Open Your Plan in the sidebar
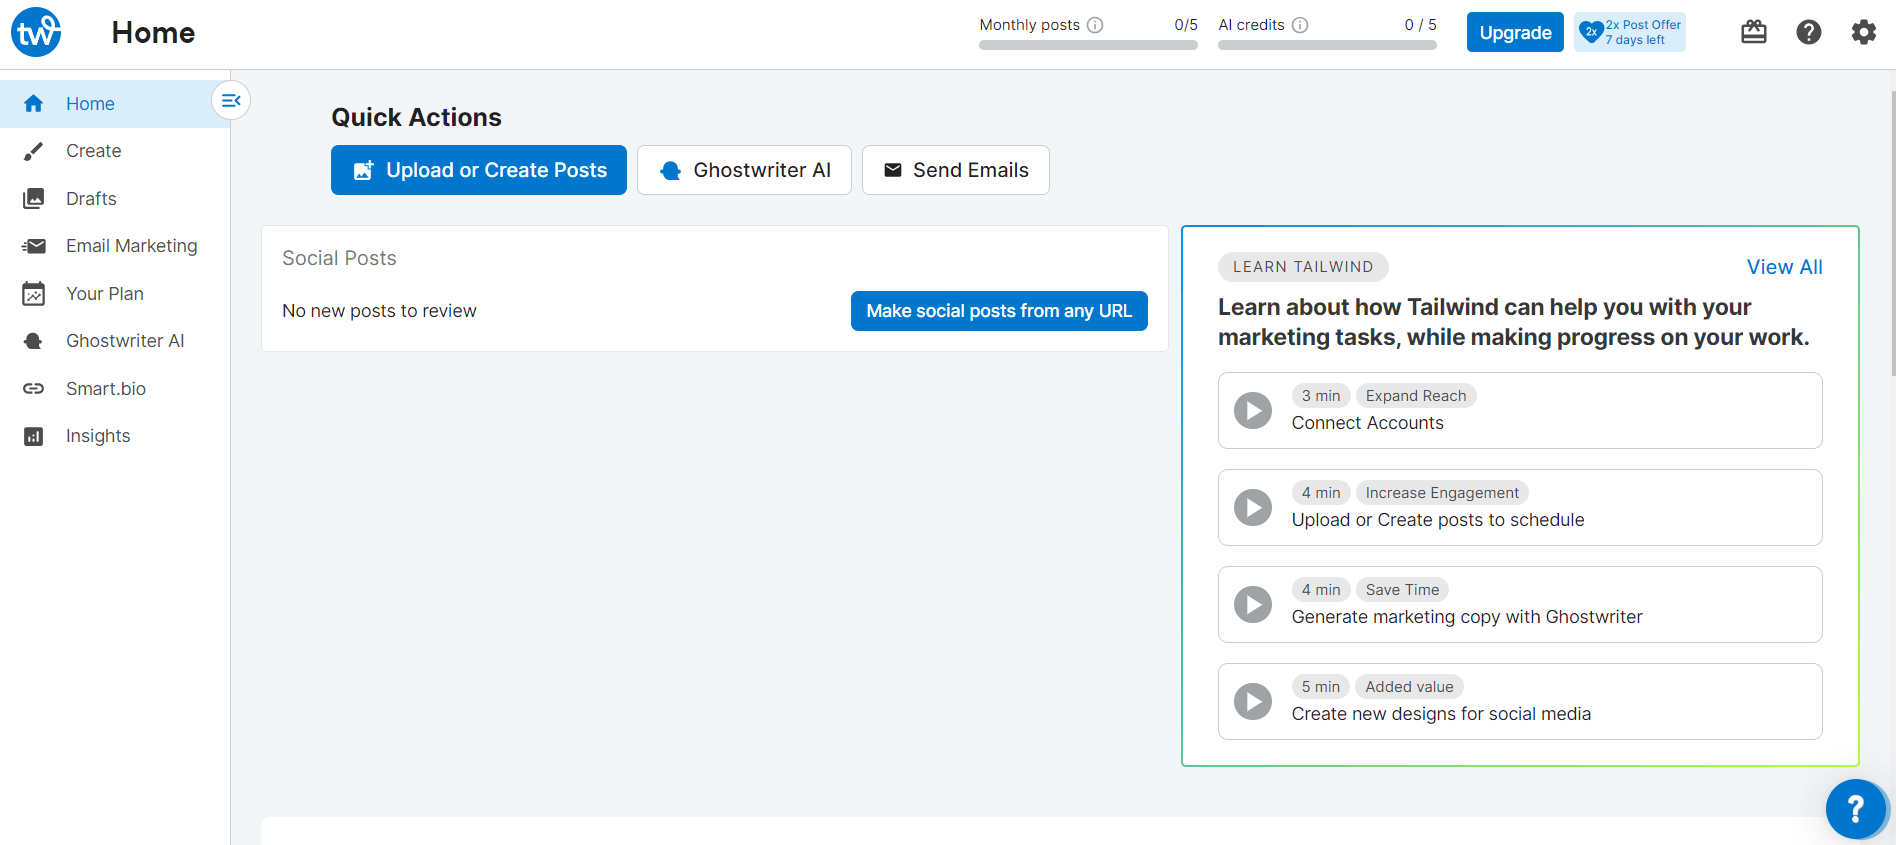The width and height of the screenshot is (1896, 845). [115, 293]
